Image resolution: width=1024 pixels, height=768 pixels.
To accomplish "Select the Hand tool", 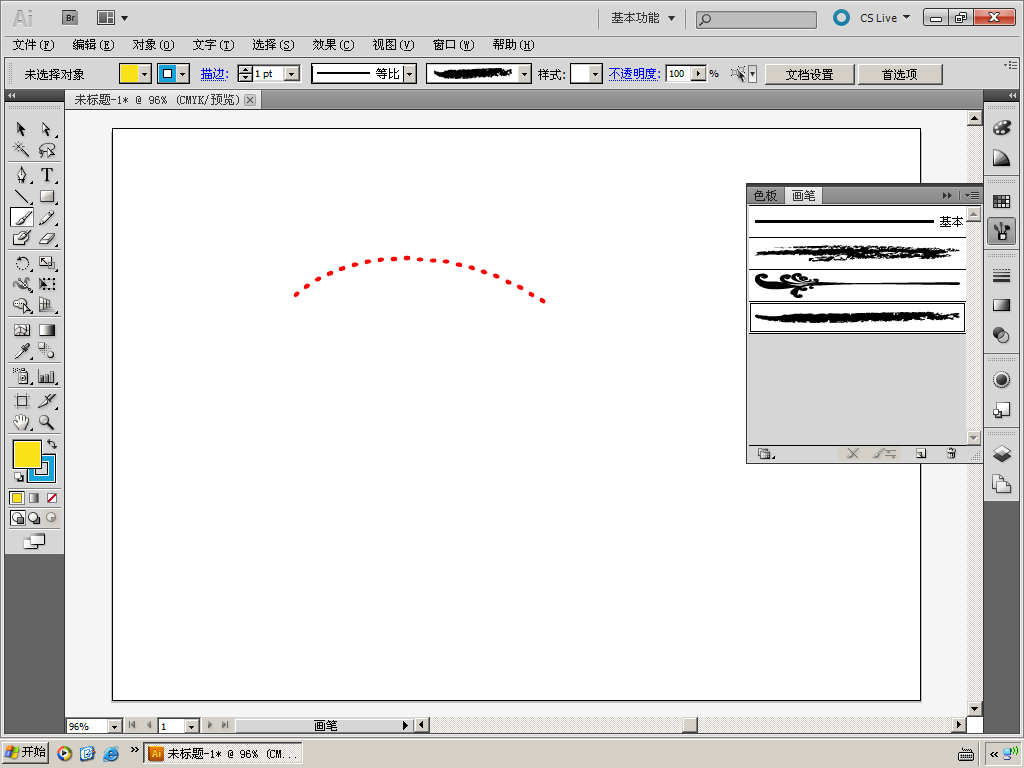I will 21,423.
